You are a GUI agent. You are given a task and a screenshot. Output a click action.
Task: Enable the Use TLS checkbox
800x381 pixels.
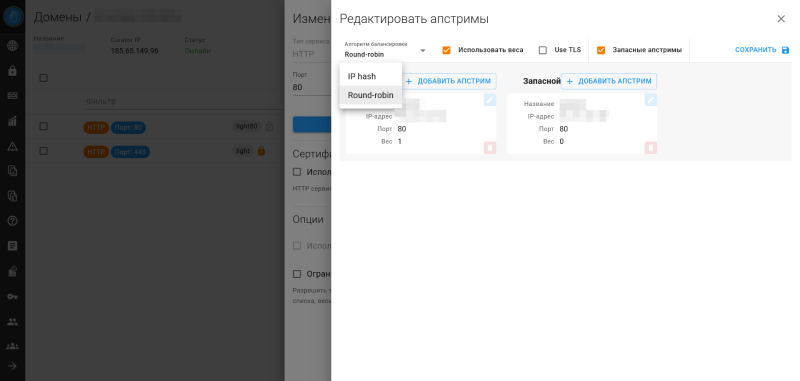coord(543,50)
